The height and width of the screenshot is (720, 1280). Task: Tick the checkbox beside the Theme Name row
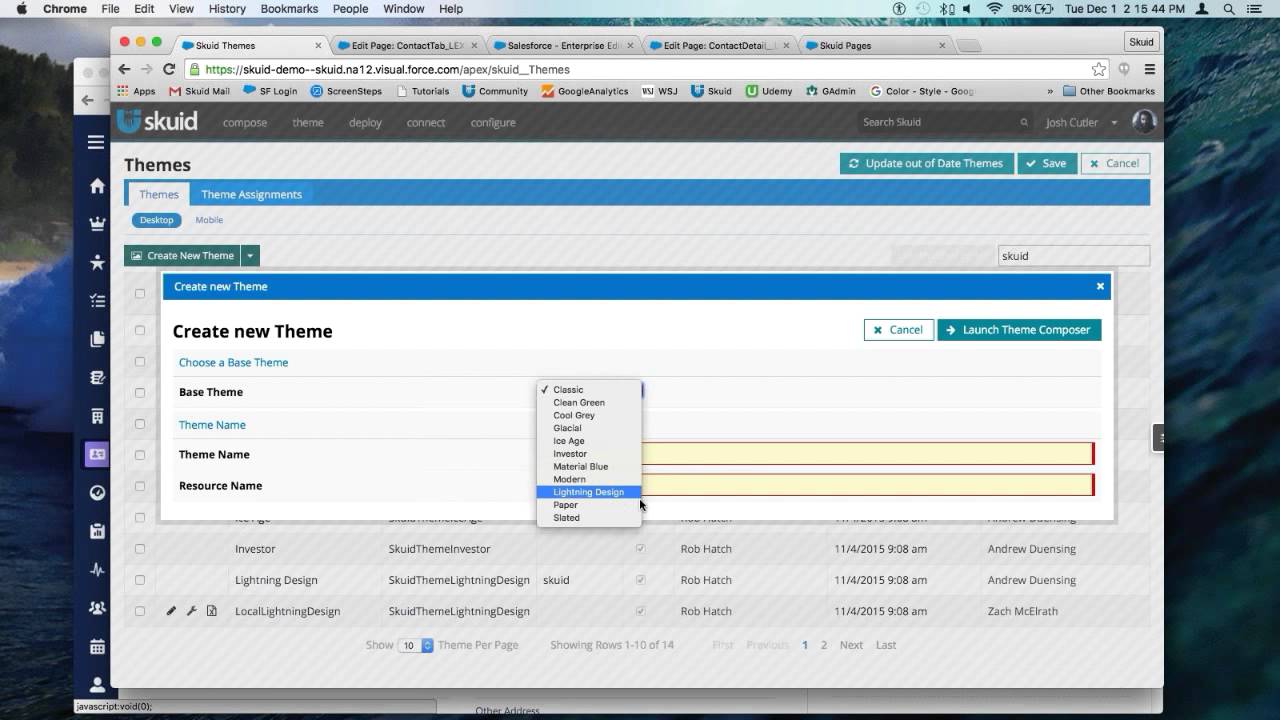[x=140, y=455]
